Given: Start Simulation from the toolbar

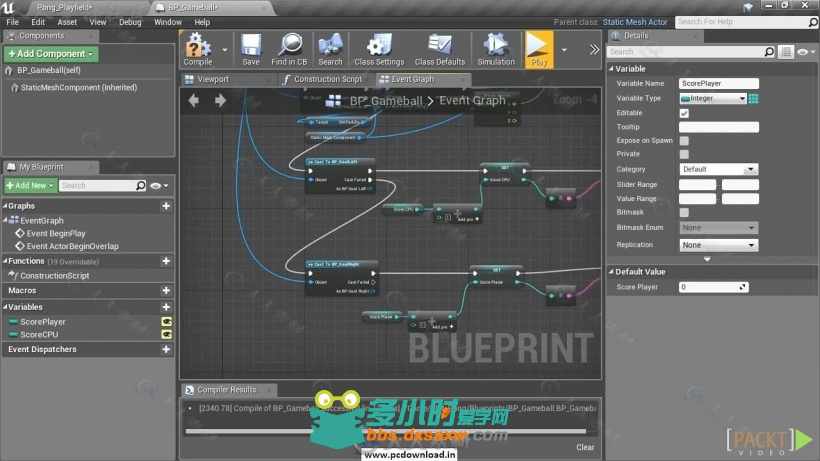Looking at the screenshot, I should 496,49.
